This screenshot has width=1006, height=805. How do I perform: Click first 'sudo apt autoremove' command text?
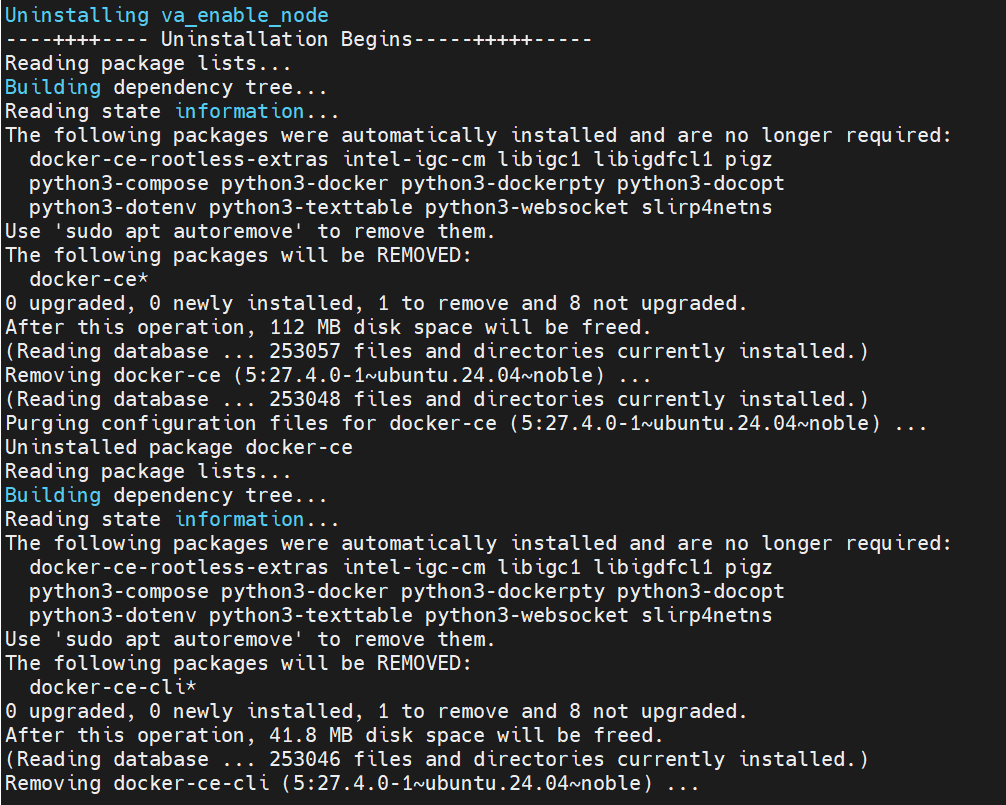tap(178, 231)
